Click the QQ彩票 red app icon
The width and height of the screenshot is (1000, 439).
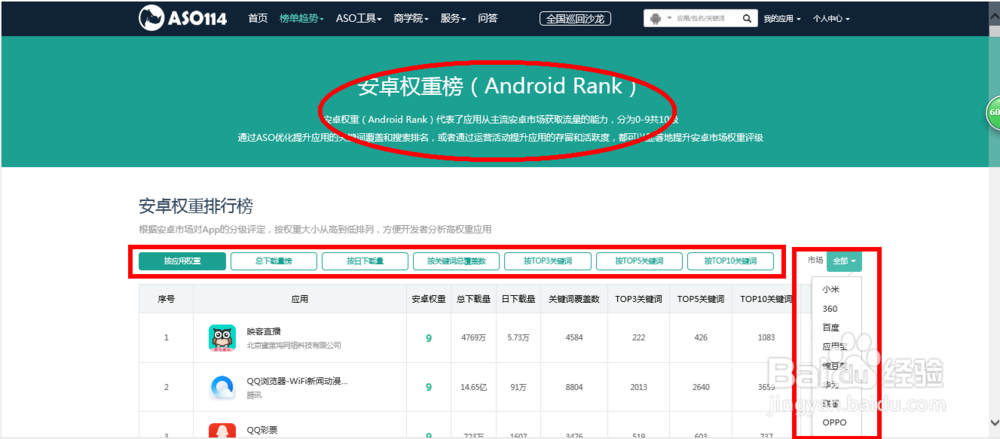click(x=222, y=431)
